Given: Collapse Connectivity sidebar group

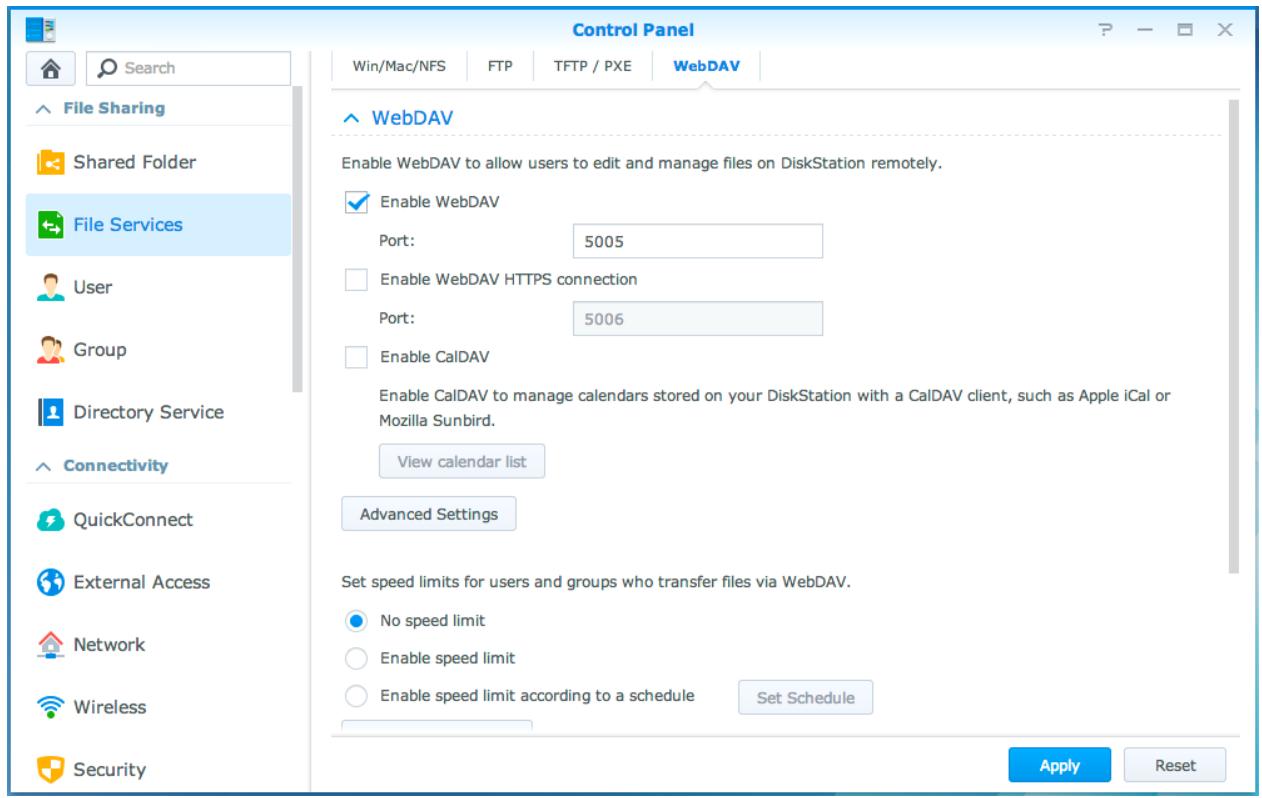Looking at the screenshot, I should 42,466.
